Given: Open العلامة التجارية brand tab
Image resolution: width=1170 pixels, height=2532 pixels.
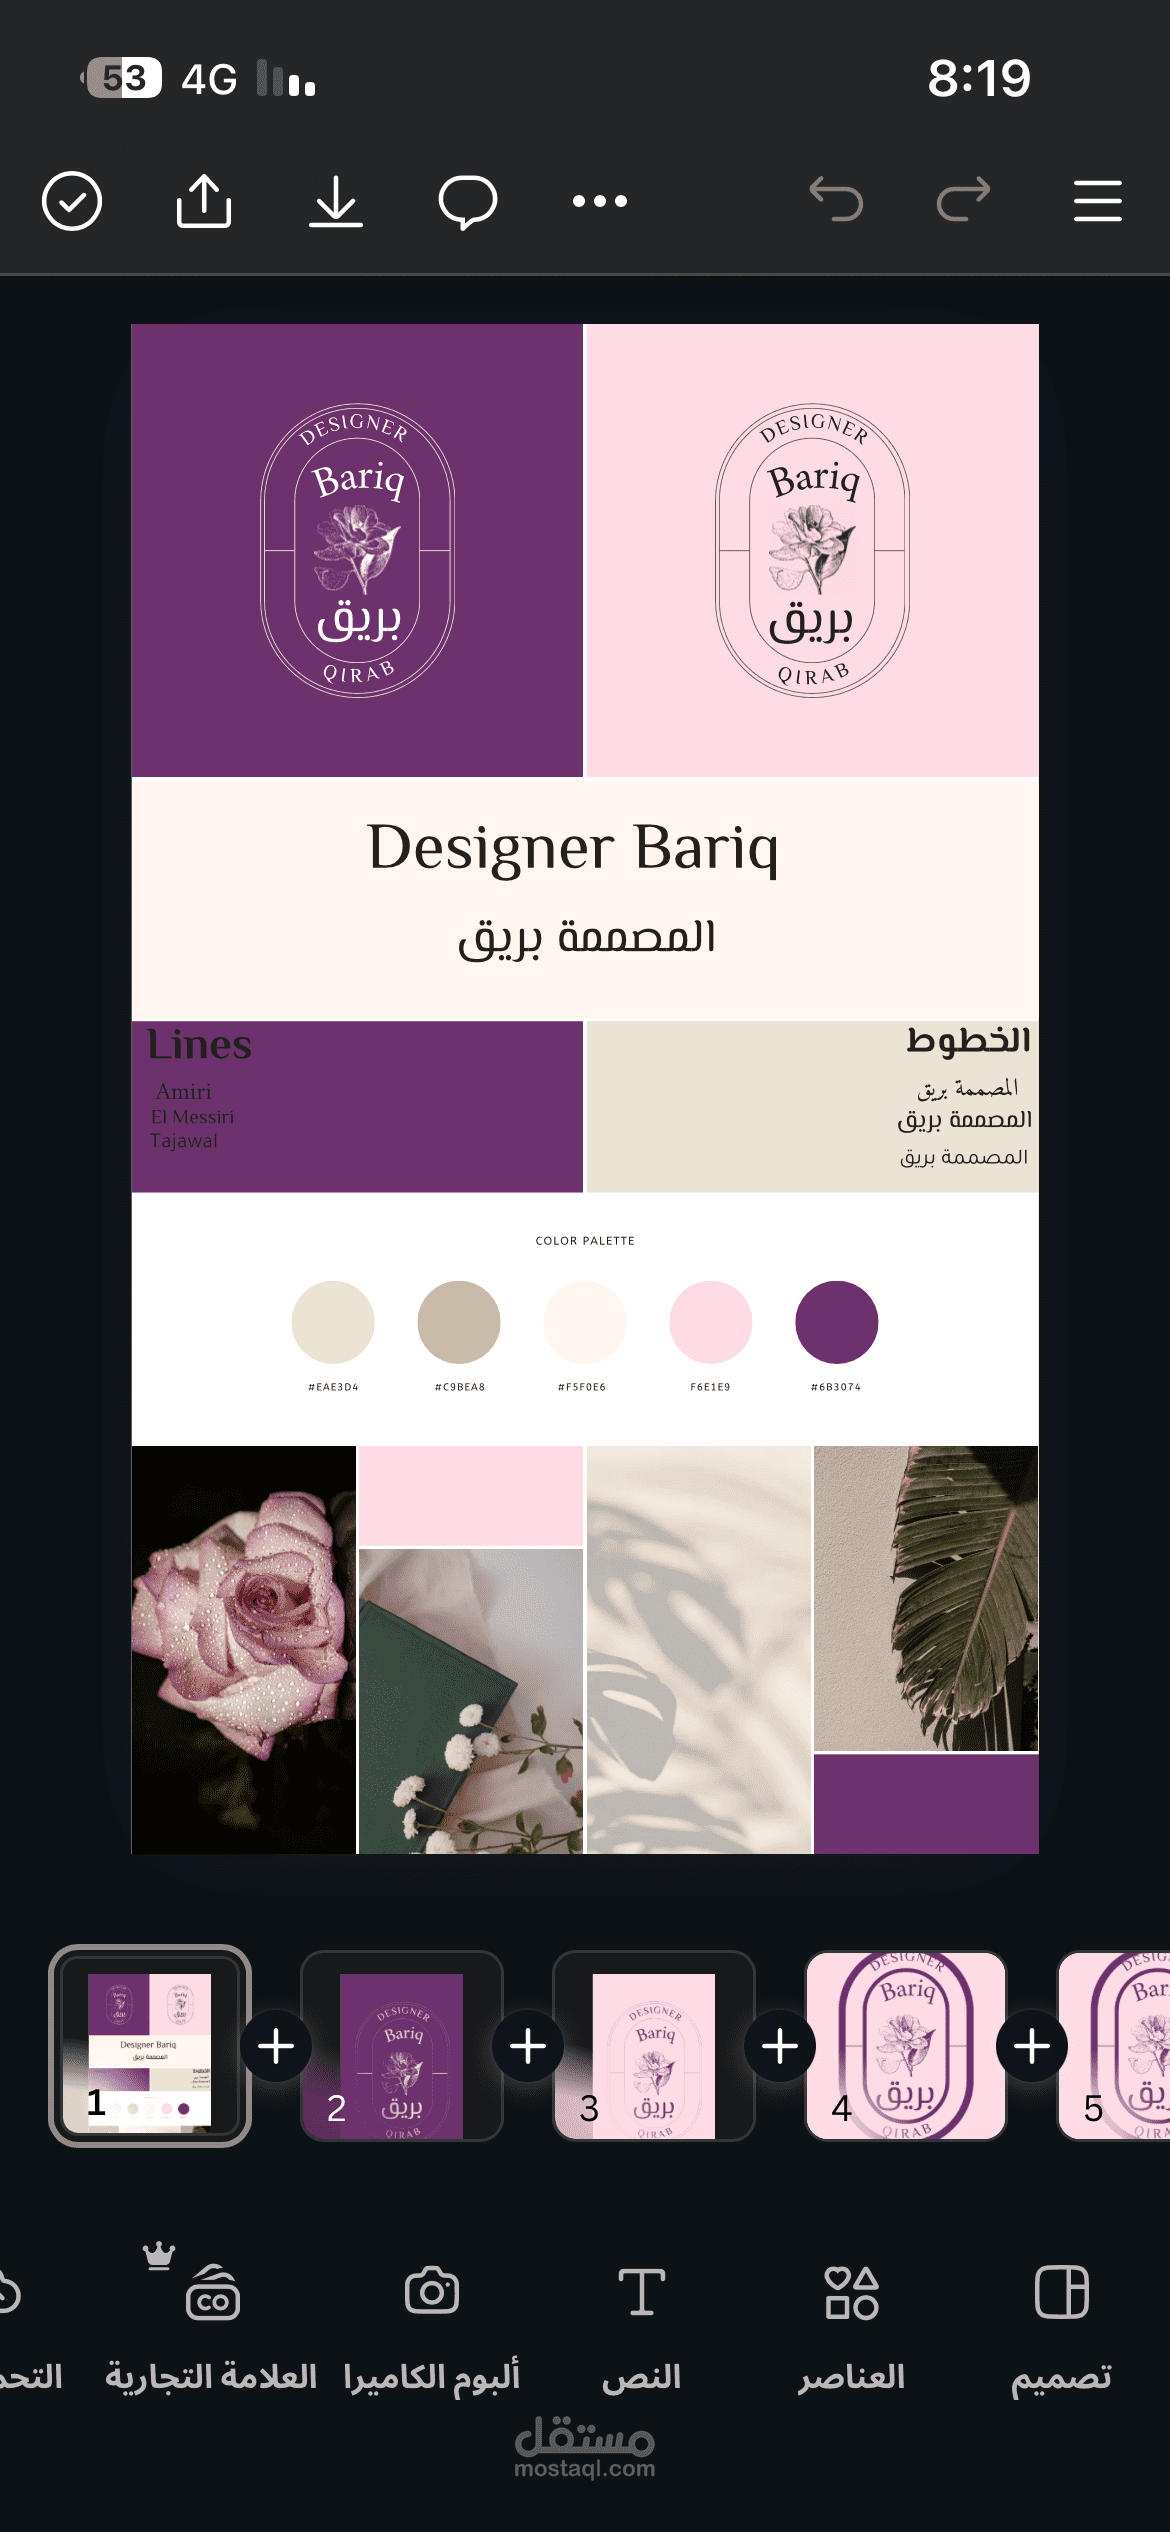Looking at the screenshot, I should tap(211, 2327).
